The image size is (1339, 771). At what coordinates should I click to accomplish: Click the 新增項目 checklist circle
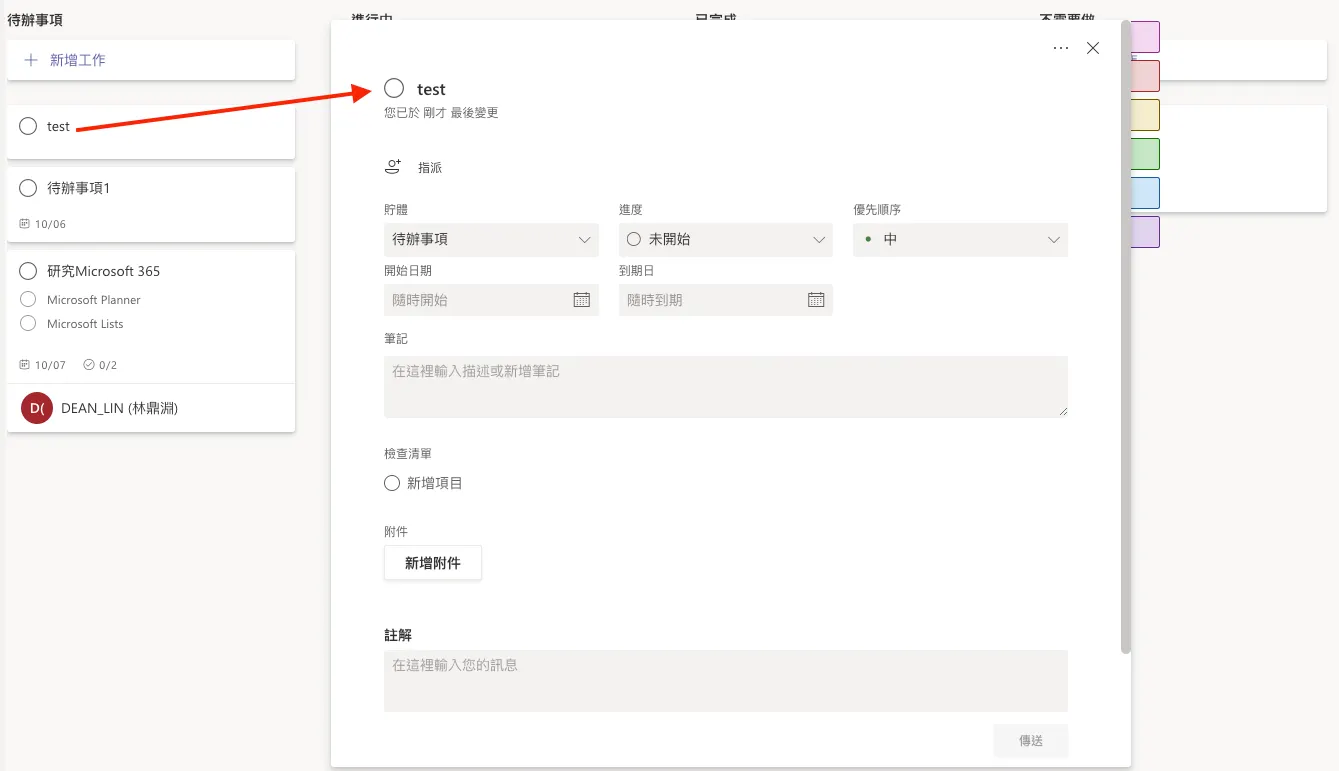pyautogui.click(x=392, y=483)
